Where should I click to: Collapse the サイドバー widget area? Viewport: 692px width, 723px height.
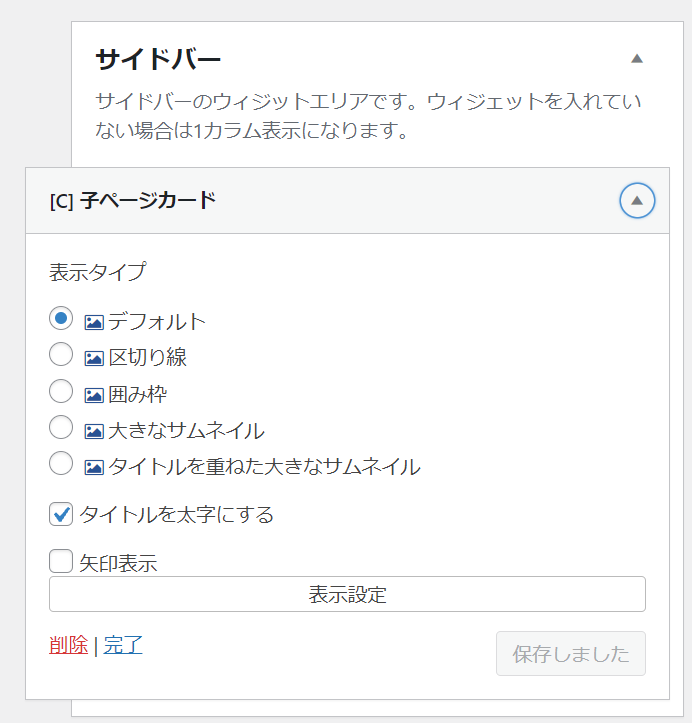637,59
